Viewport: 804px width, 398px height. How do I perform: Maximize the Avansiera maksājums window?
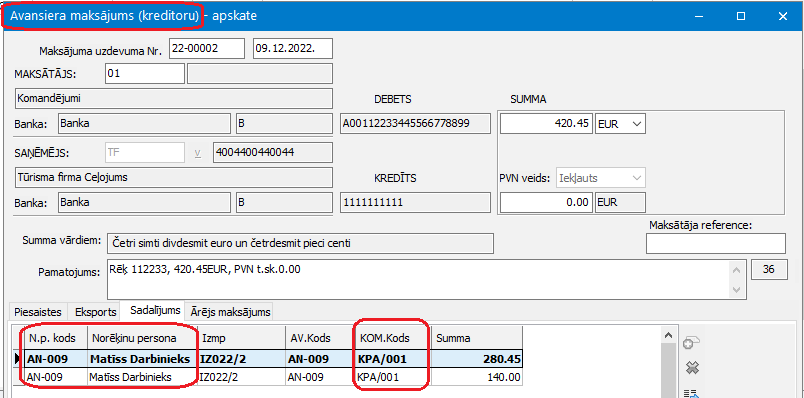[x=741, y=16]
